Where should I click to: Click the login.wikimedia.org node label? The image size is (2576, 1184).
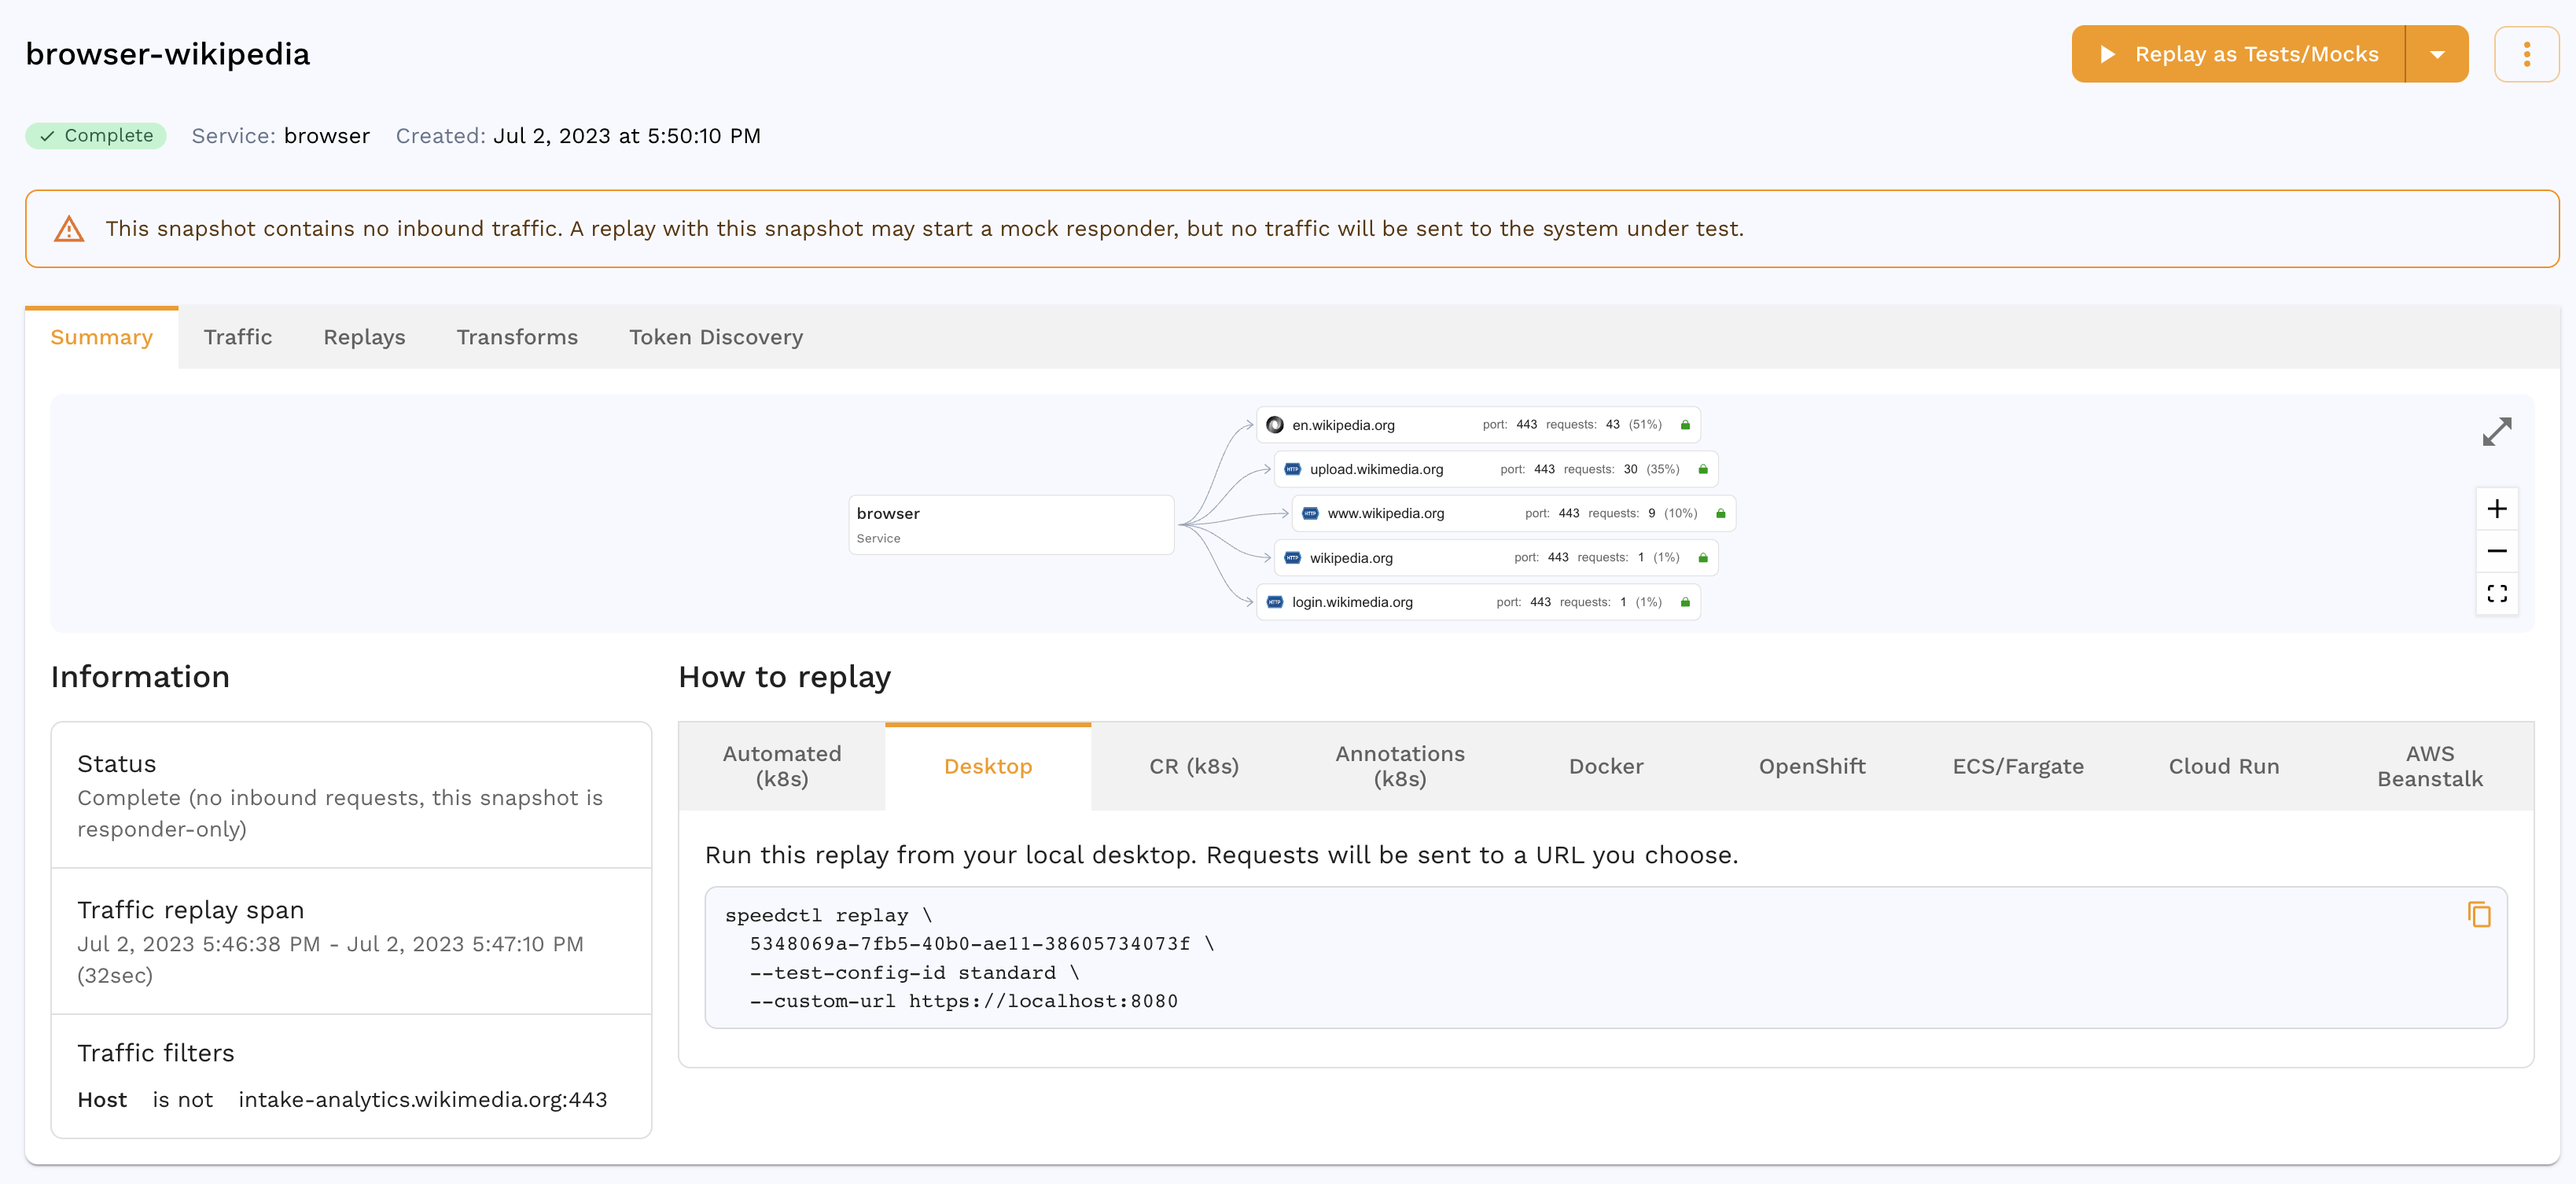point(1352,602)
